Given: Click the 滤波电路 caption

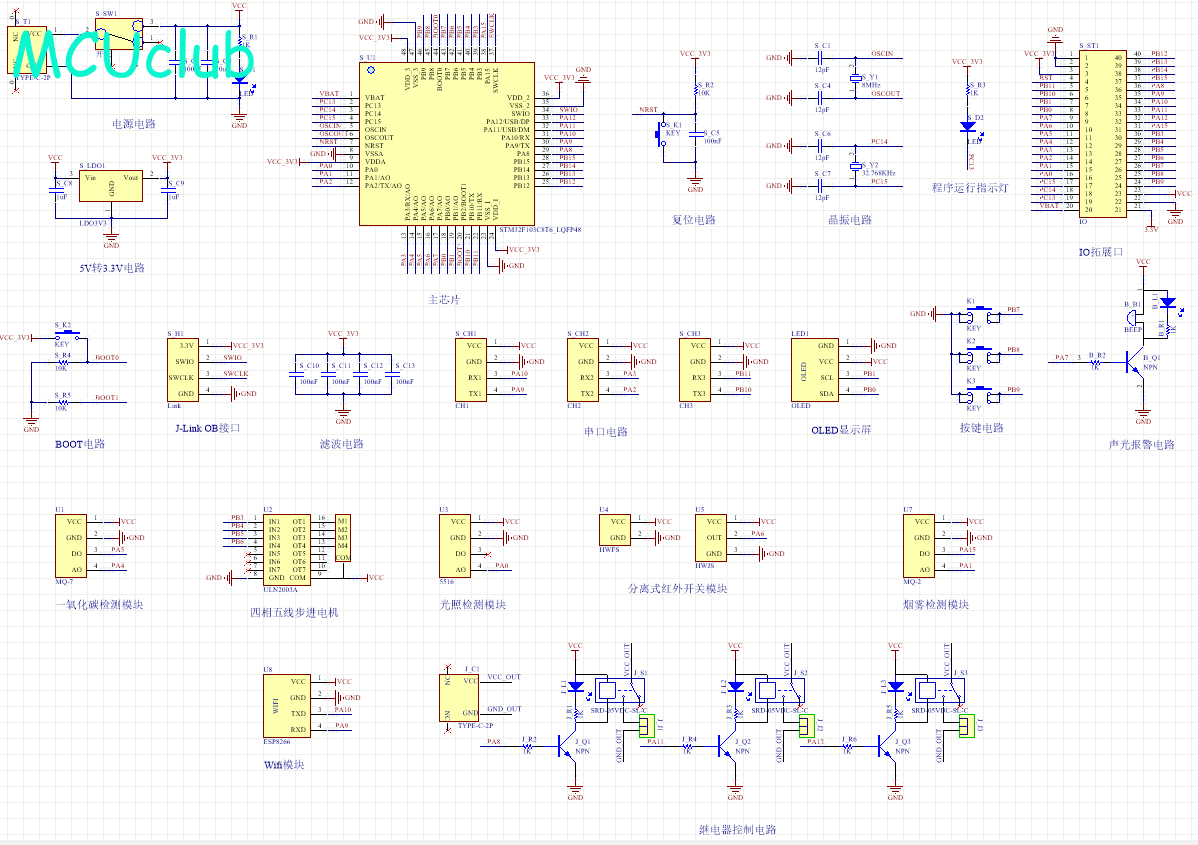Looking at the screenshot, I should click(342, 443).
